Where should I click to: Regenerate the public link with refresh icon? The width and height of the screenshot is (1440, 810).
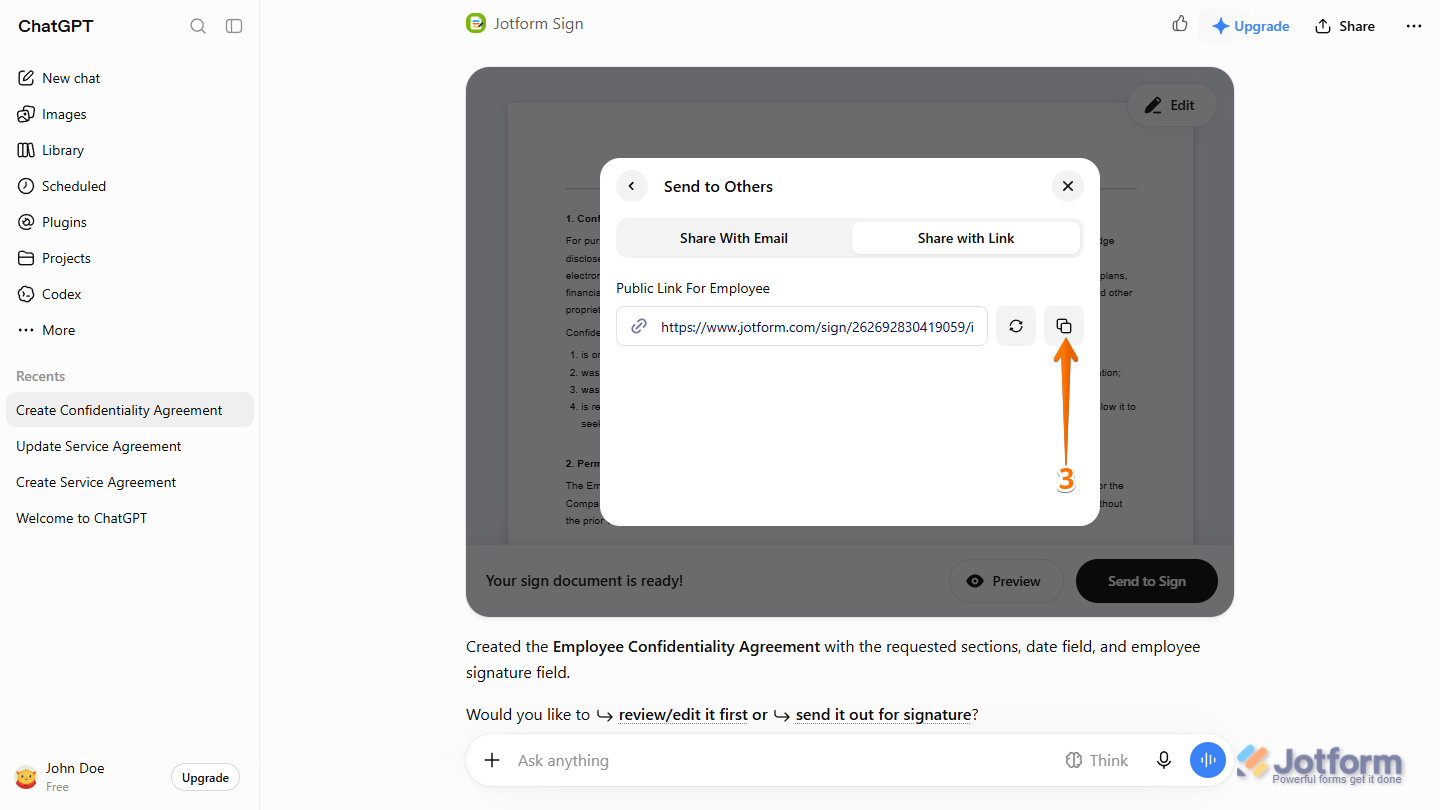[x=1016, y=326]
